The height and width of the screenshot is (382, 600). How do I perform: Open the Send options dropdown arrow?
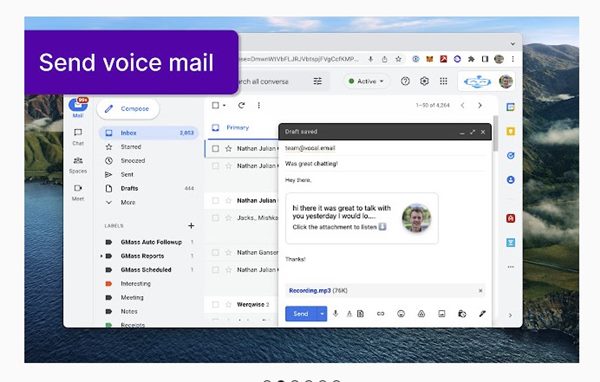click(322, 314)
